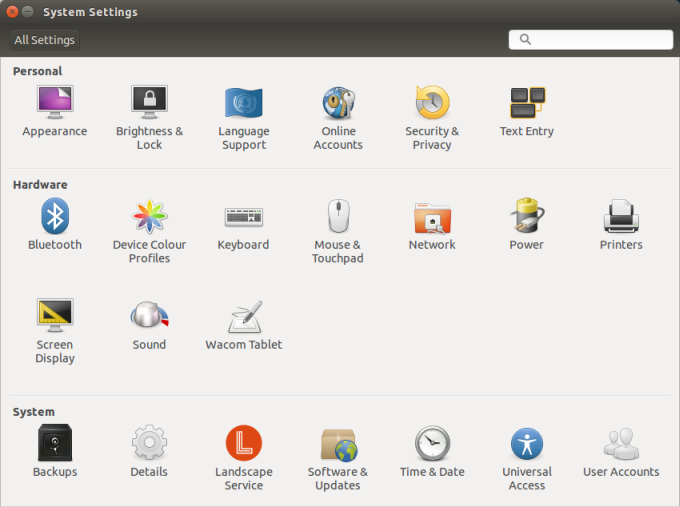The image size is (680, 507).
Task: Open Brightness & Lock settings
Action: point(149,103)
